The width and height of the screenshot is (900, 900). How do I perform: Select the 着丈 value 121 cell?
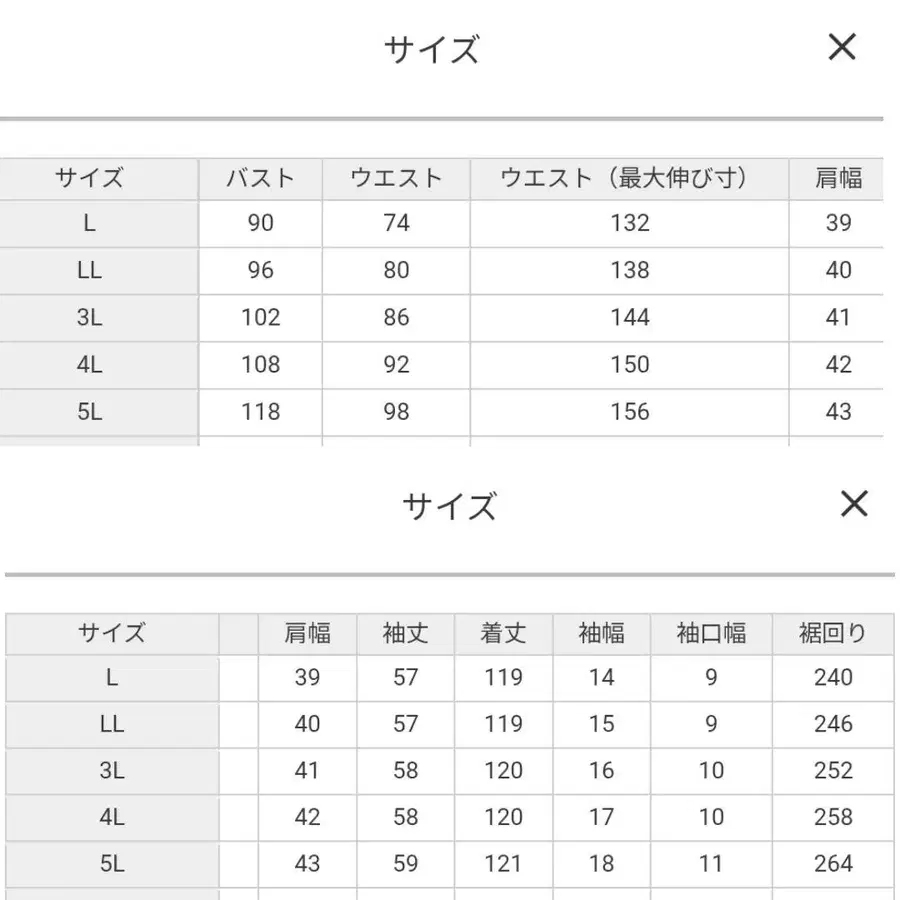503,864
